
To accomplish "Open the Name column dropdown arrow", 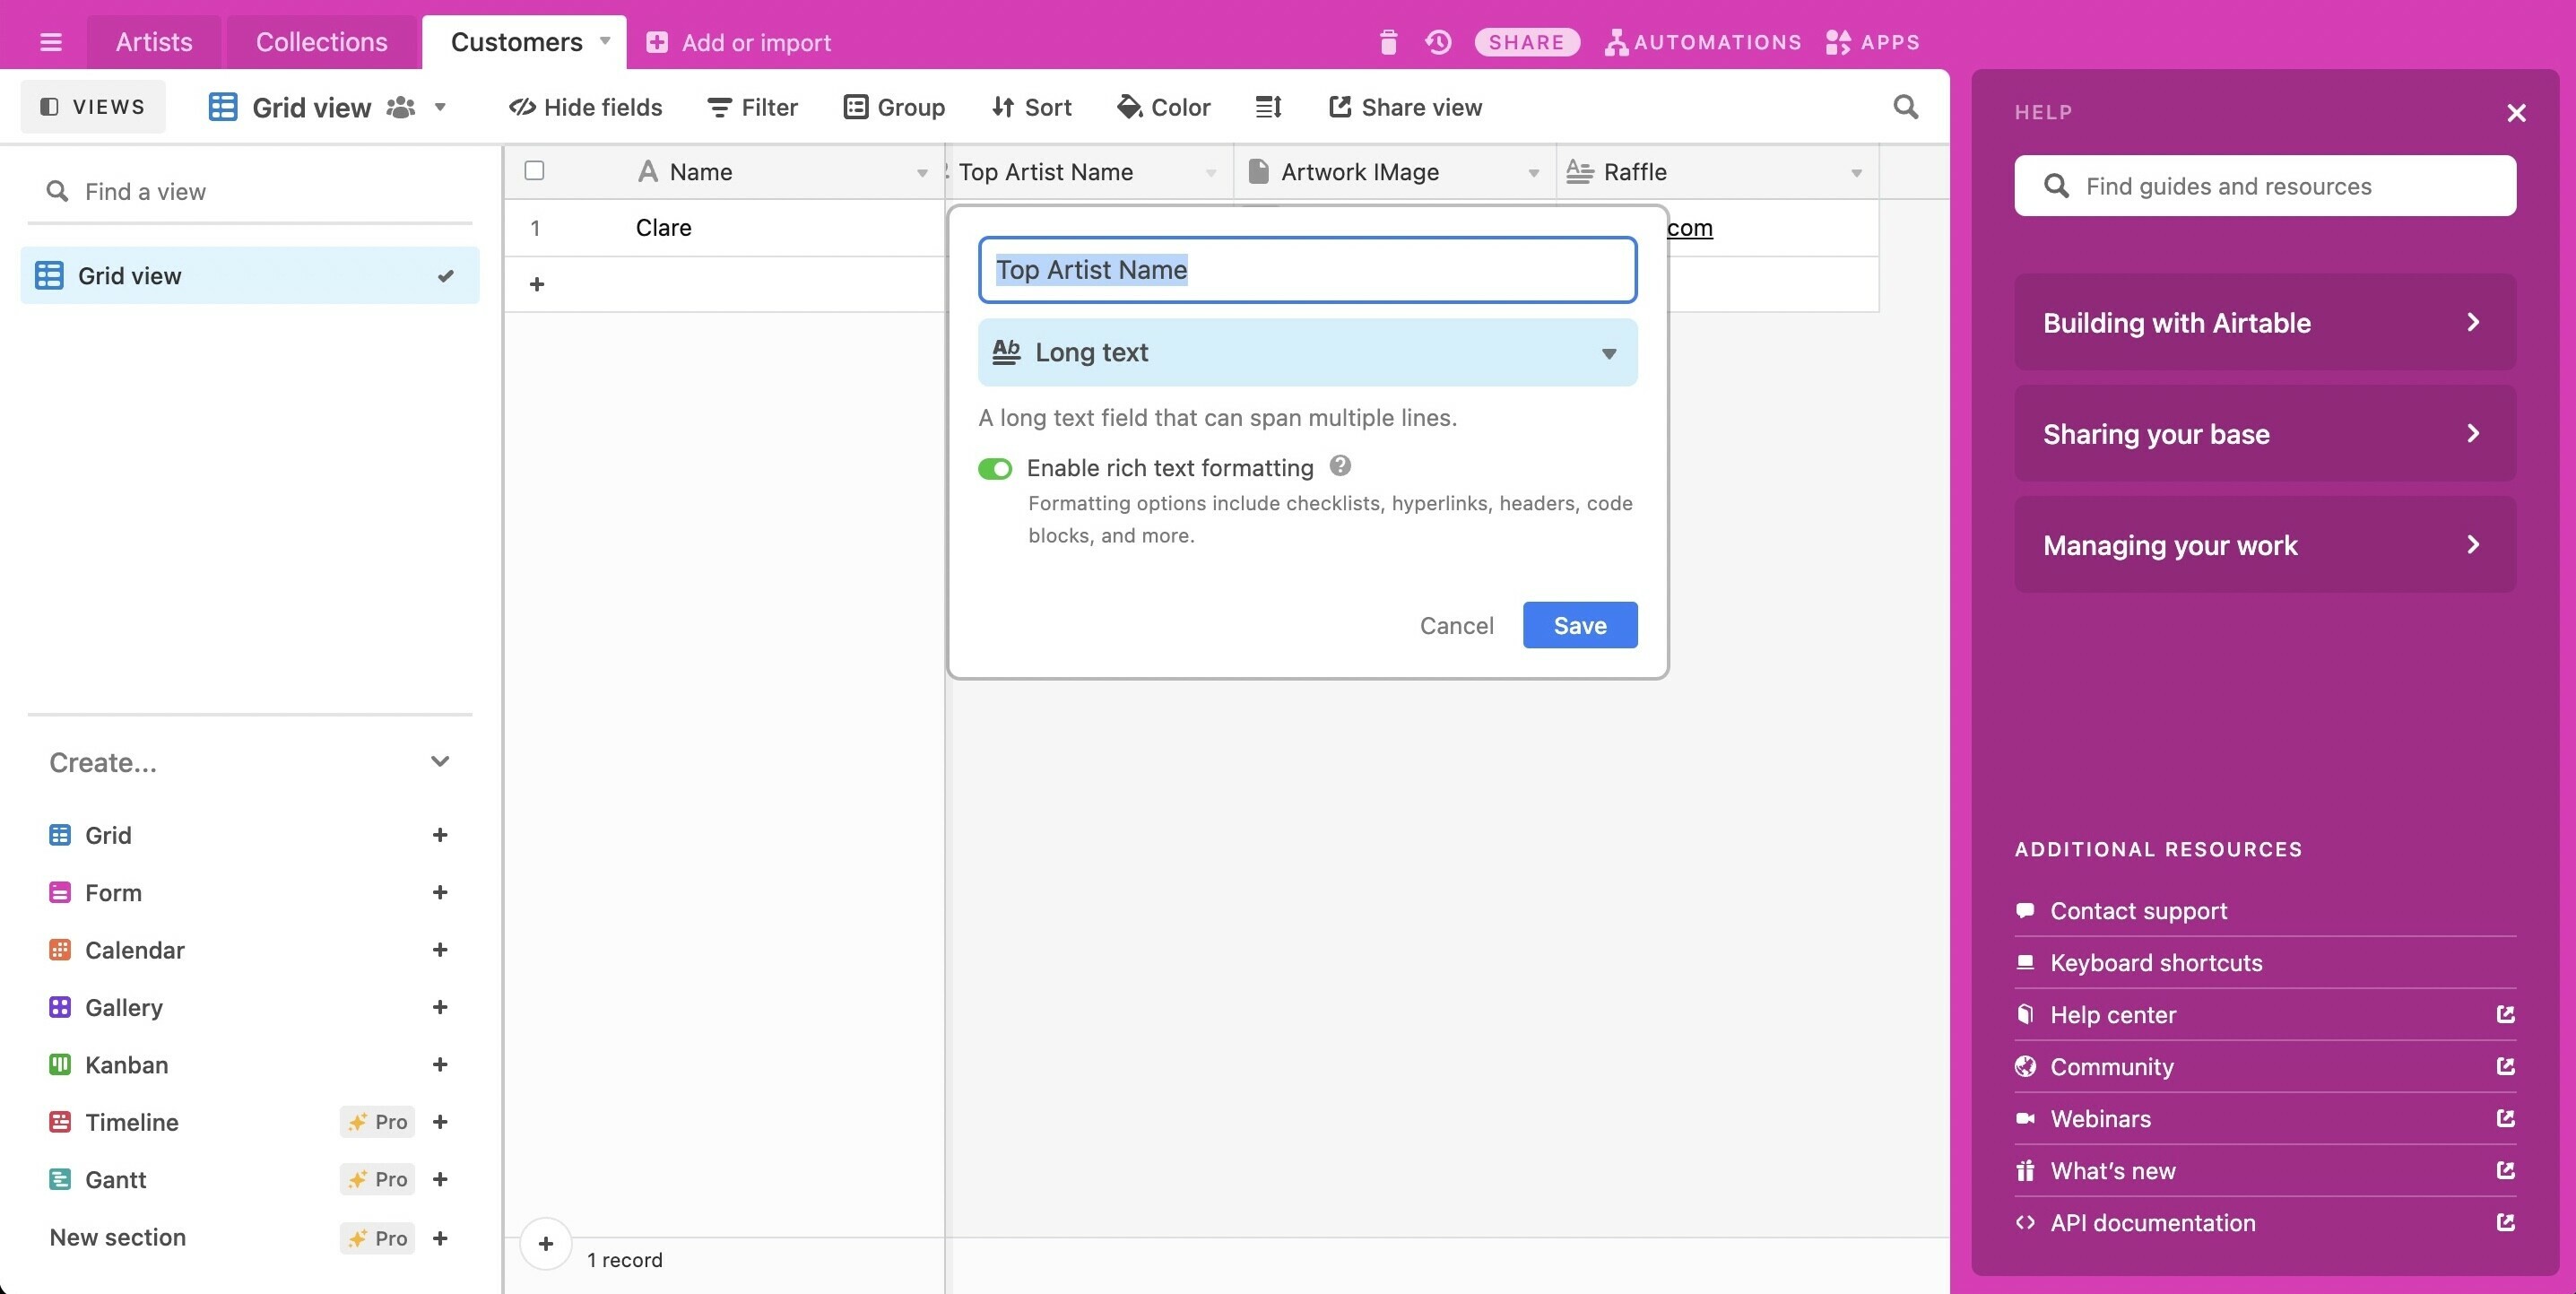I will tap(922, 173).
